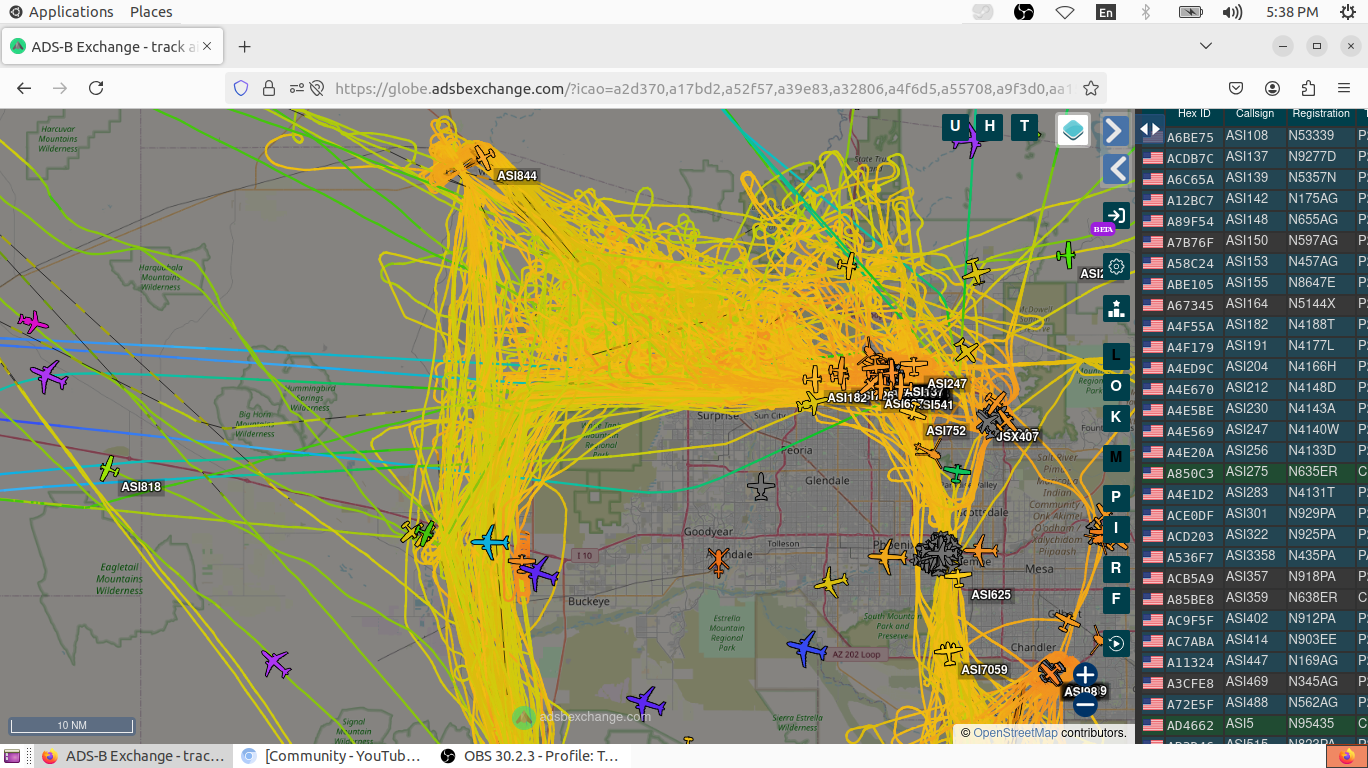This screenshot has width=1368, height=768.
Task: Sort table by Callsign column
Action: pos(1255,114)
